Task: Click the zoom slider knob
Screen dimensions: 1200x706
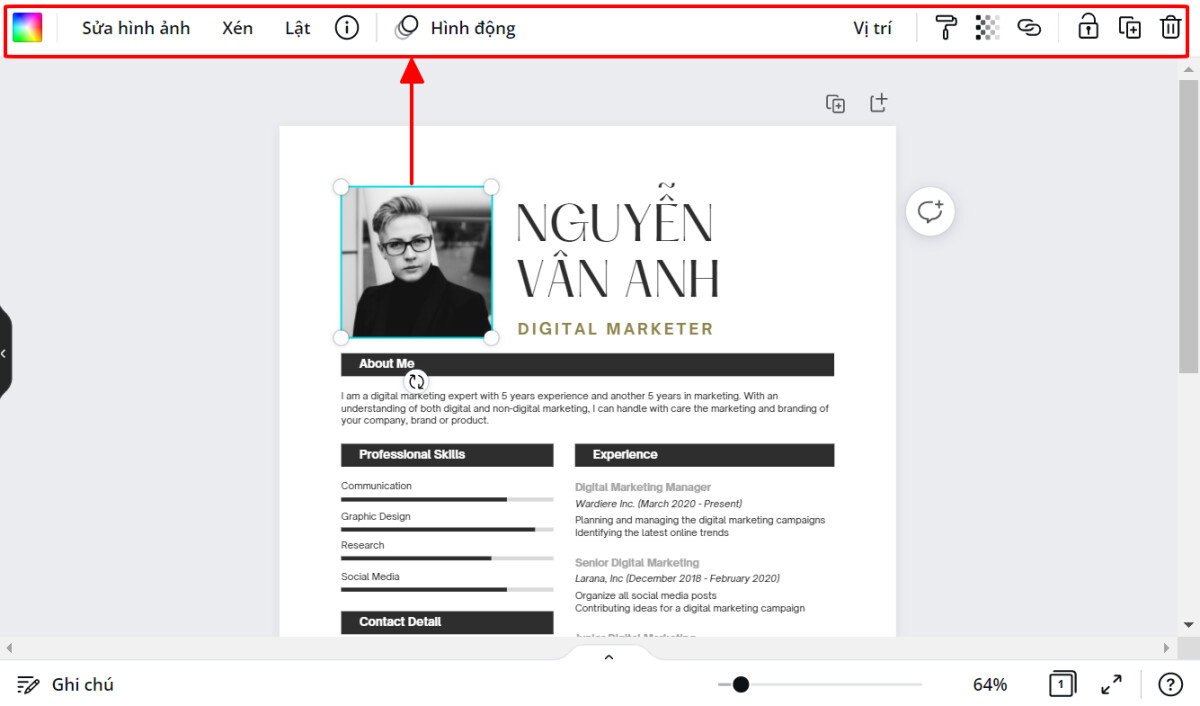Action: 740,685
